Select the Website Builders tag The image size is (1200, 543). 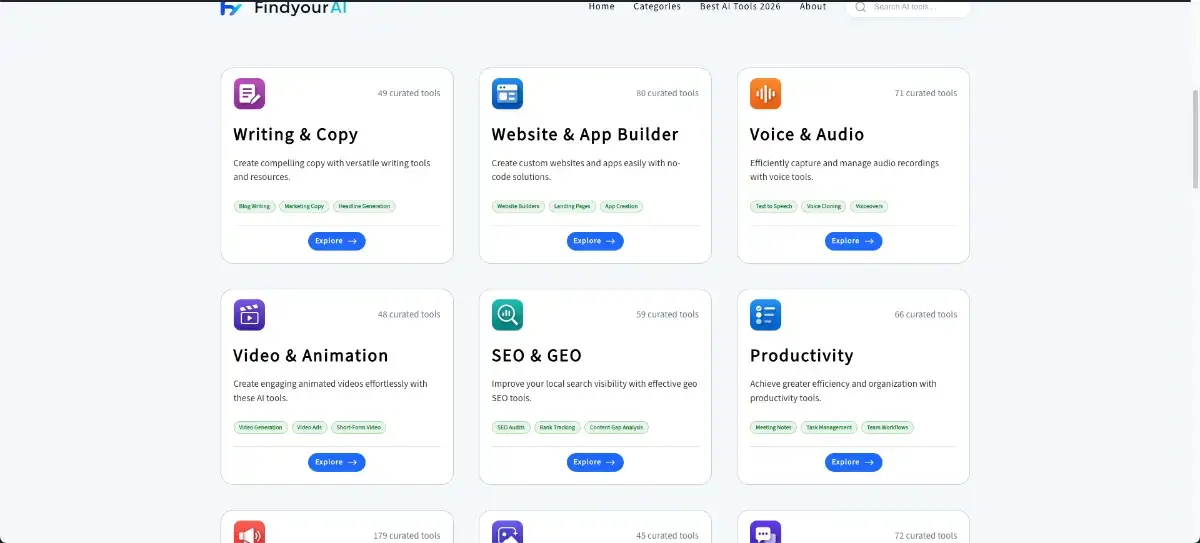click(x=518, y=206)
